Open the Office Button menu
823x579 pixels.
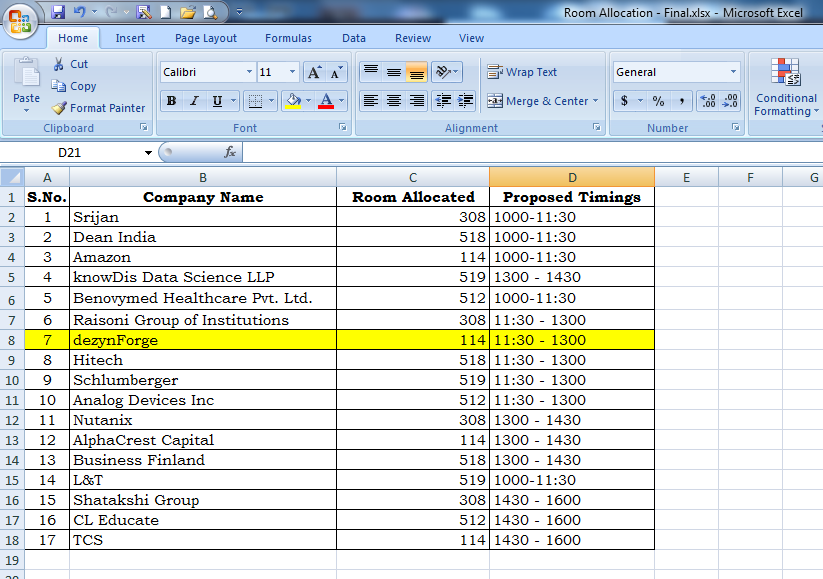click(20, 21)
